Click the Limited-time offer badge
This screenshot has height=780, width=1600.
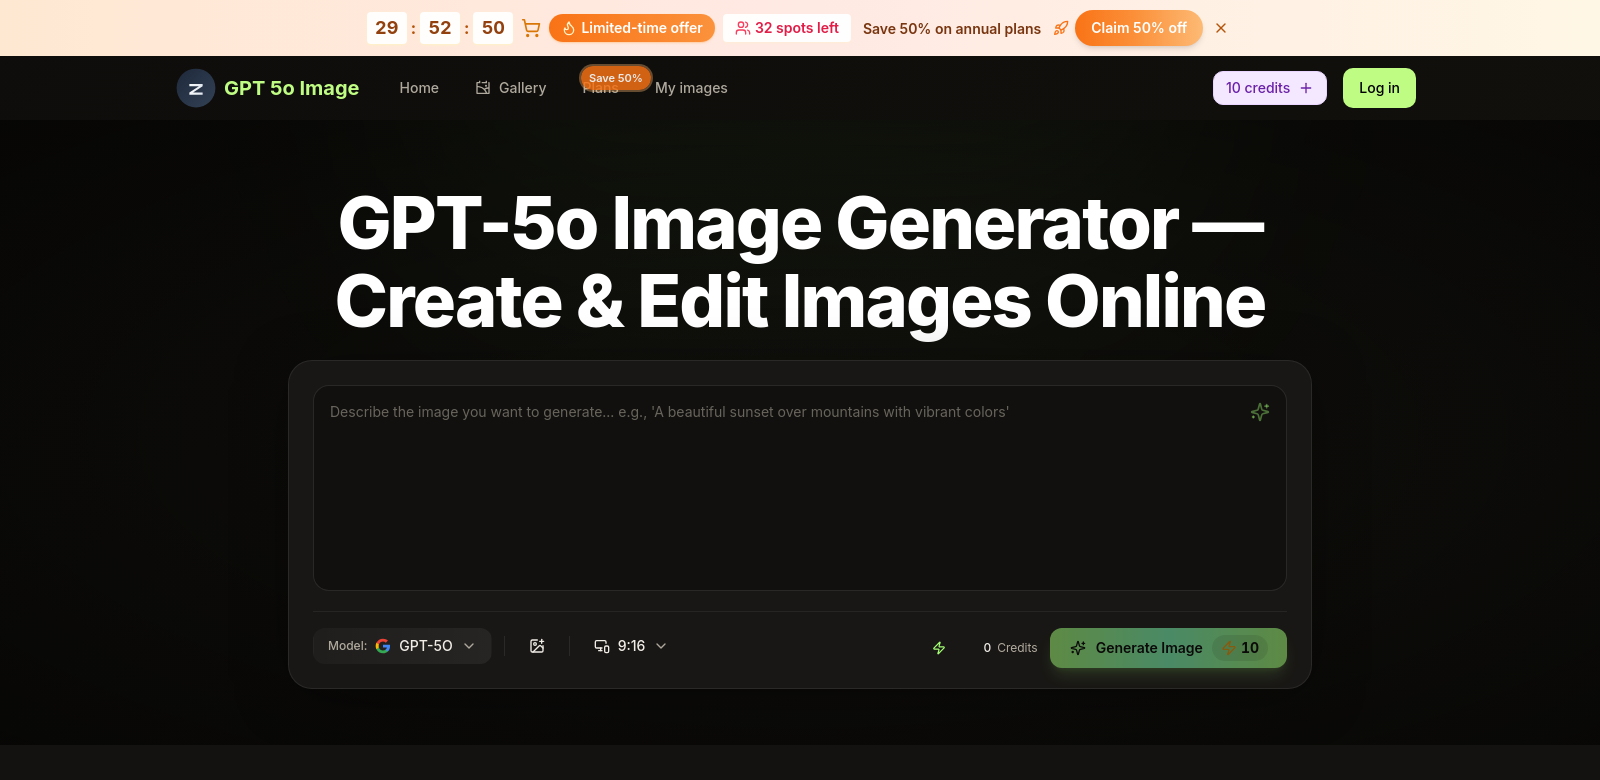click(632, 28)
